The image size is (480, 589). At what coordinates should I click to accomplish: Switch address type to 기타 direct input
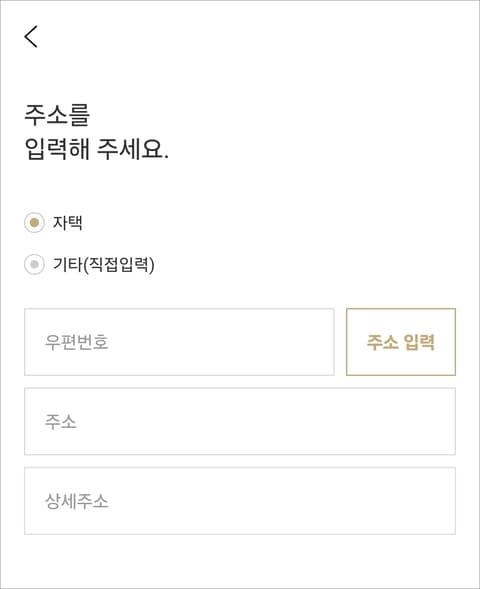[34, 264]
